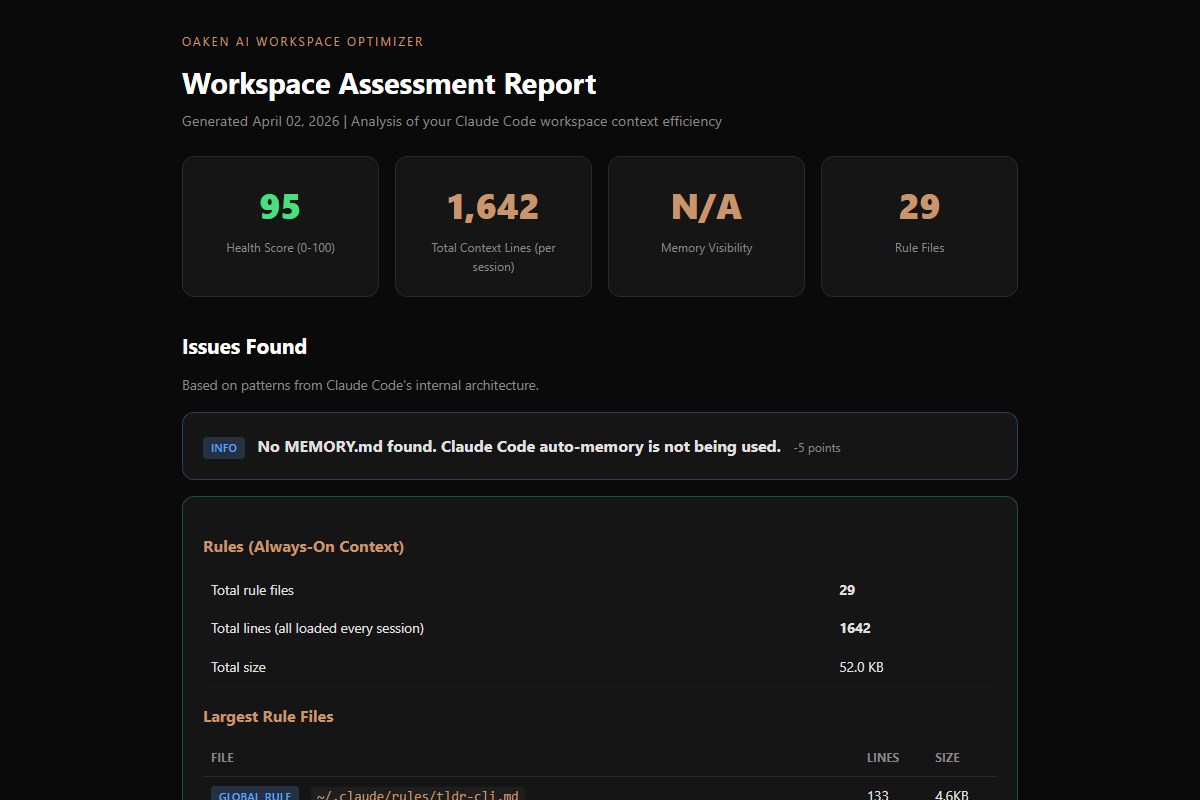Click the Total rule files count 29
Viewport: 1200px width, 800px height.
click(x=846, y=590)
